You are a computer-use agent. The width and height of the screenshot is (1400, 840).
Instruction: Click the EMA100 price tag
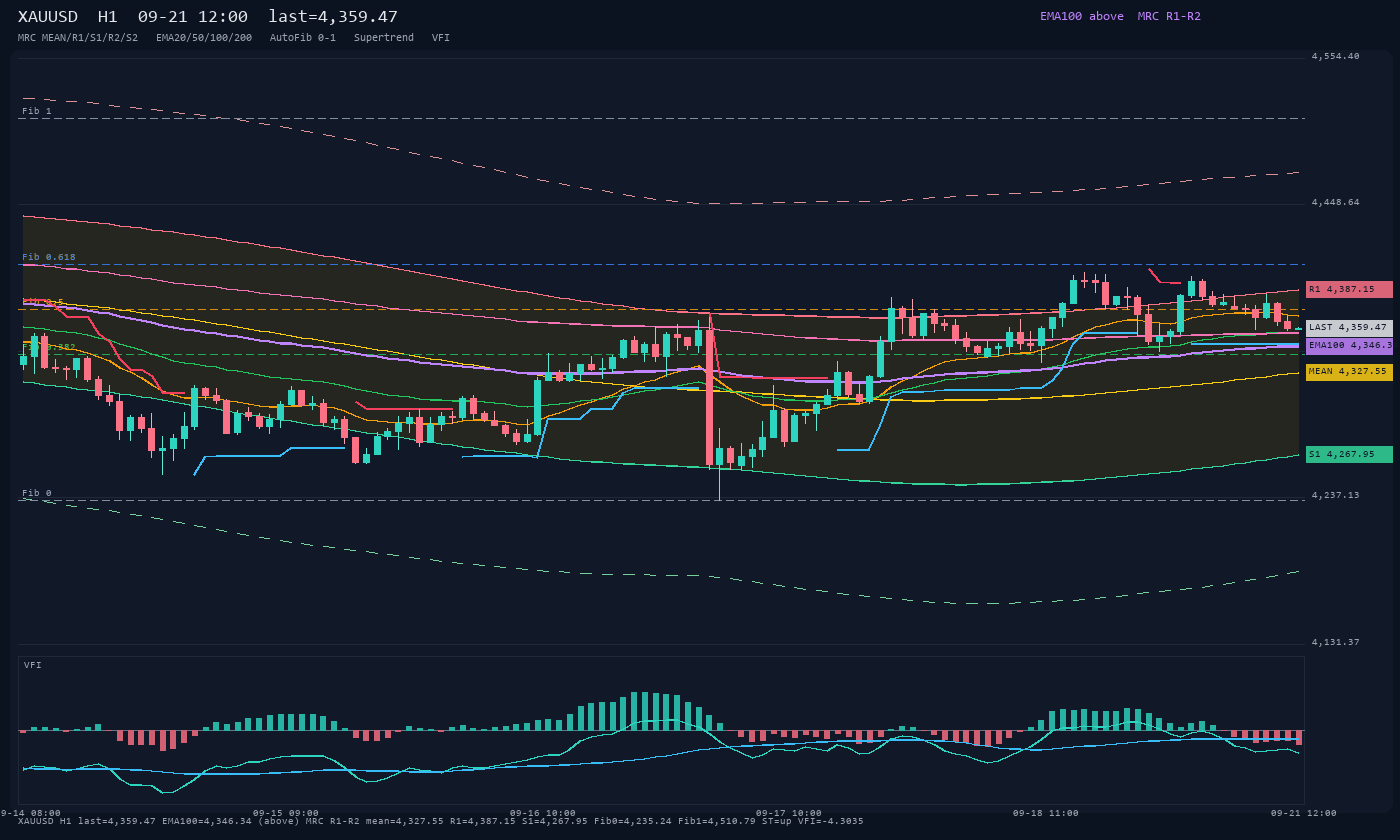pos(1349,345)
